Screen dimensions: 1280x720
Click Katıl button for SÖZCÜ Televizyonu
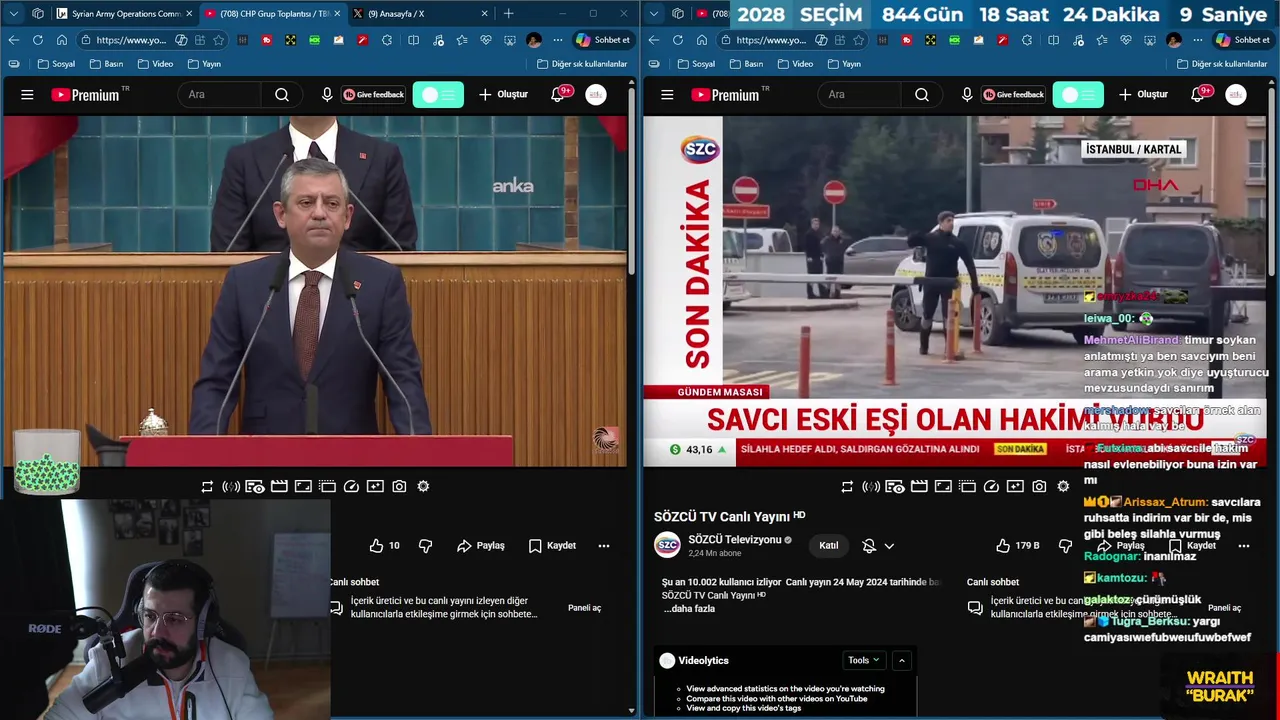coord(829,546)
